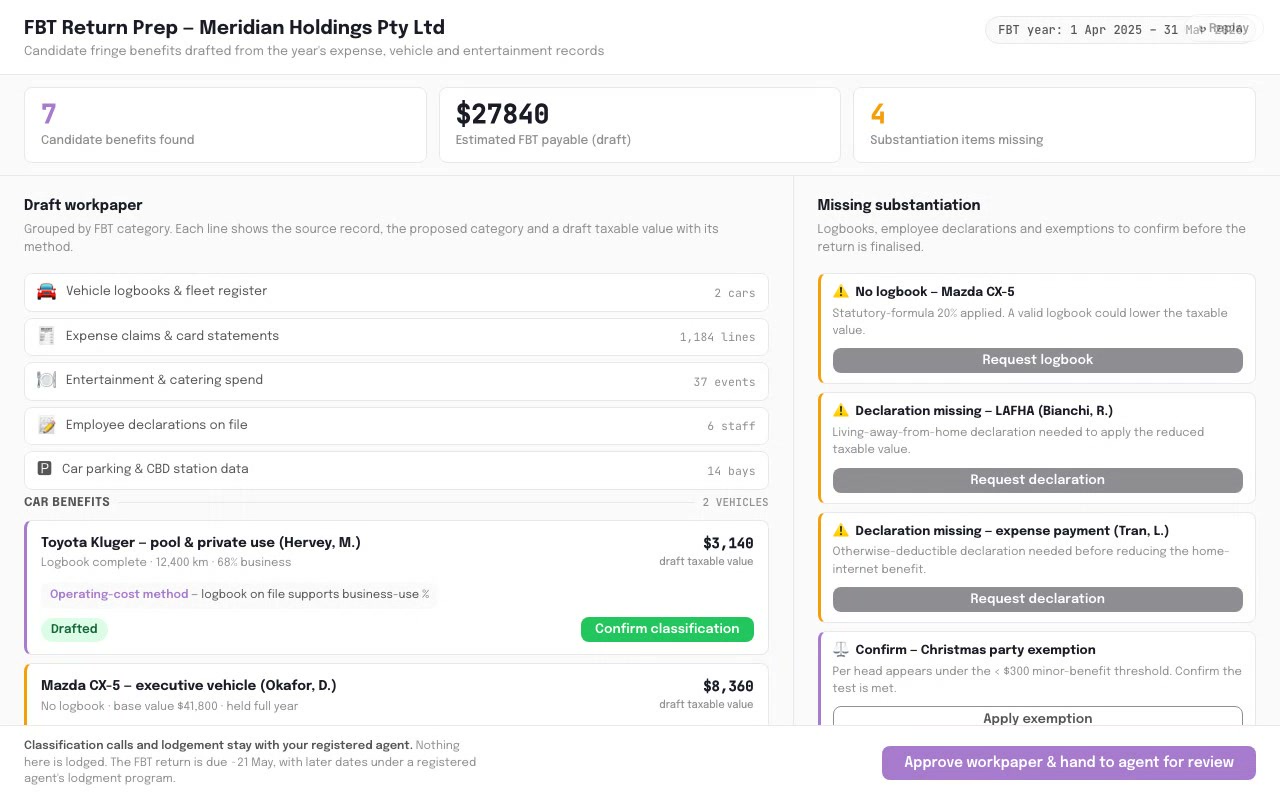
Task: Click the plate icon beside Entertainment & catering
Action: point(46,380)
